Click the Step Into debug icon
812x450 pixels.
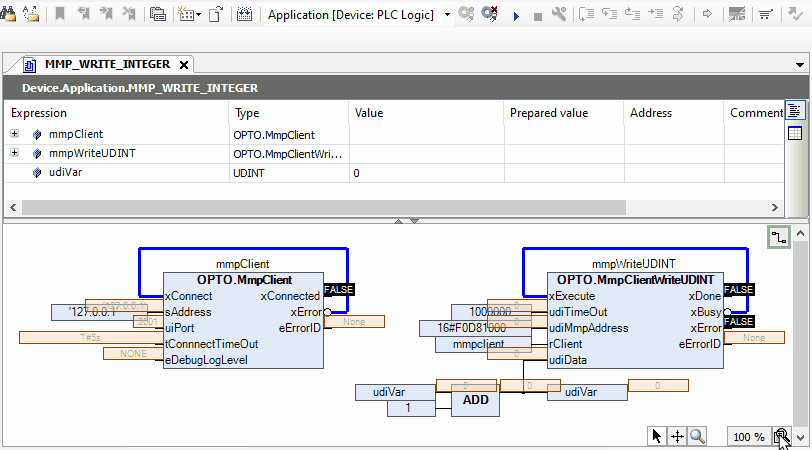pos(610,14)
